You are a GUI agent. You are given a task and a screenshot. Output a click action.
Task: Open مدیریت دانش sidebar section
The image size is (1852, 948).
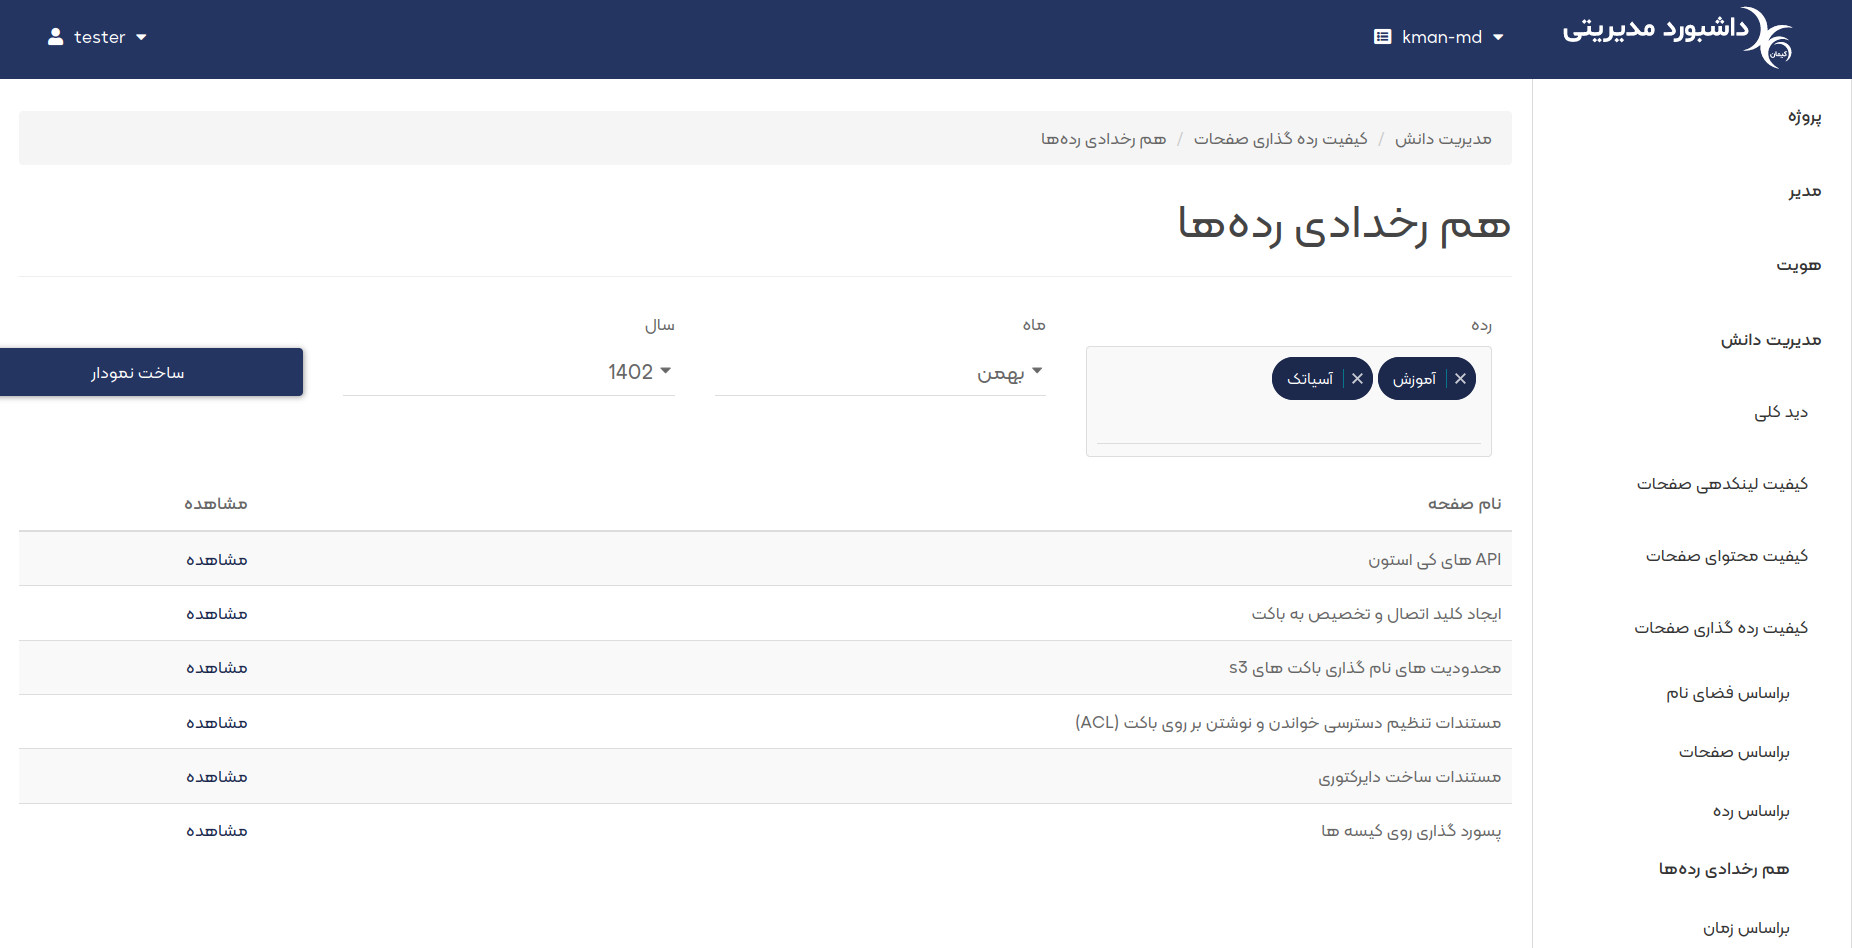(1770, 340)
